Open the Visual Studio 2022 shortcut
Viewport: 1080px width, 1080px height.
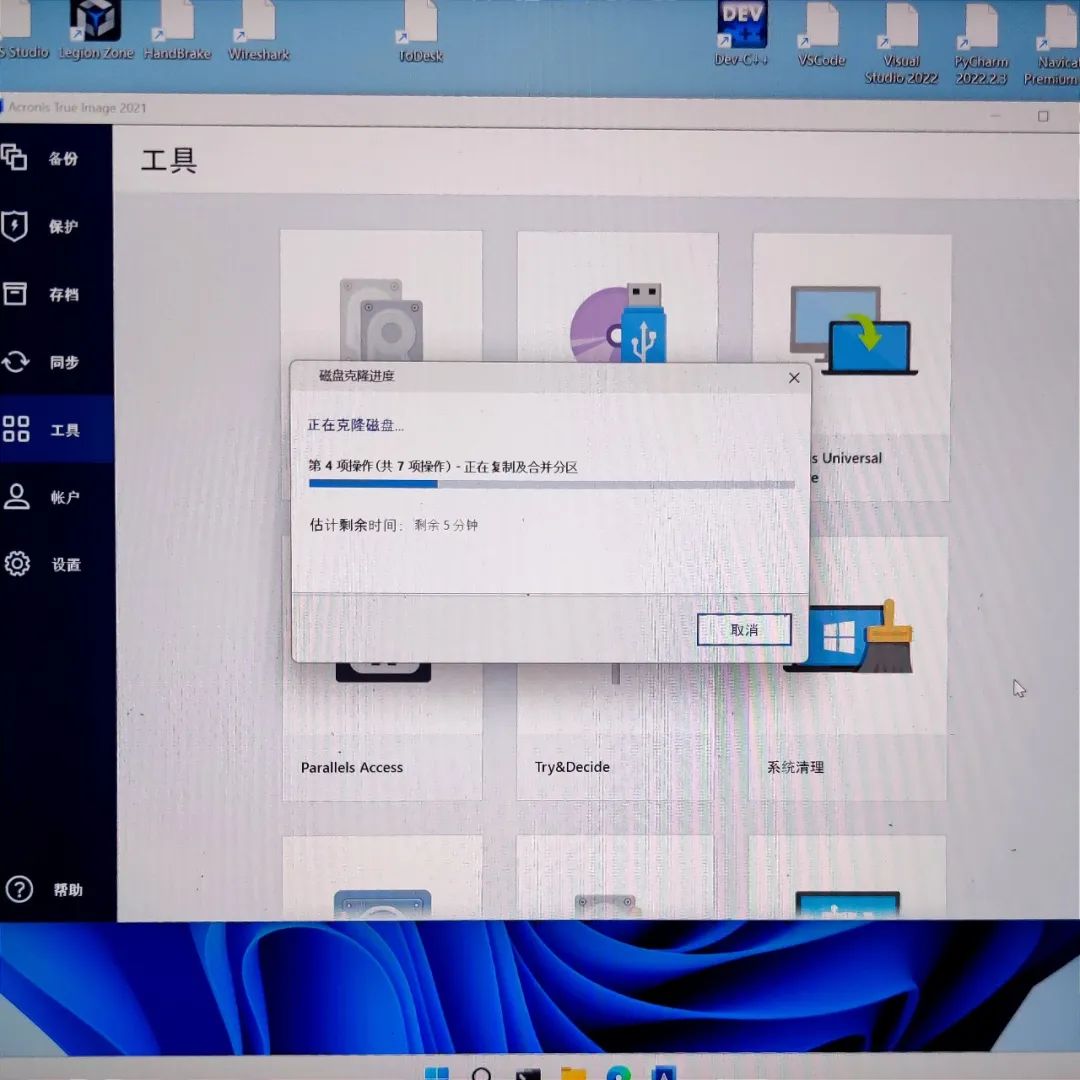901,45
